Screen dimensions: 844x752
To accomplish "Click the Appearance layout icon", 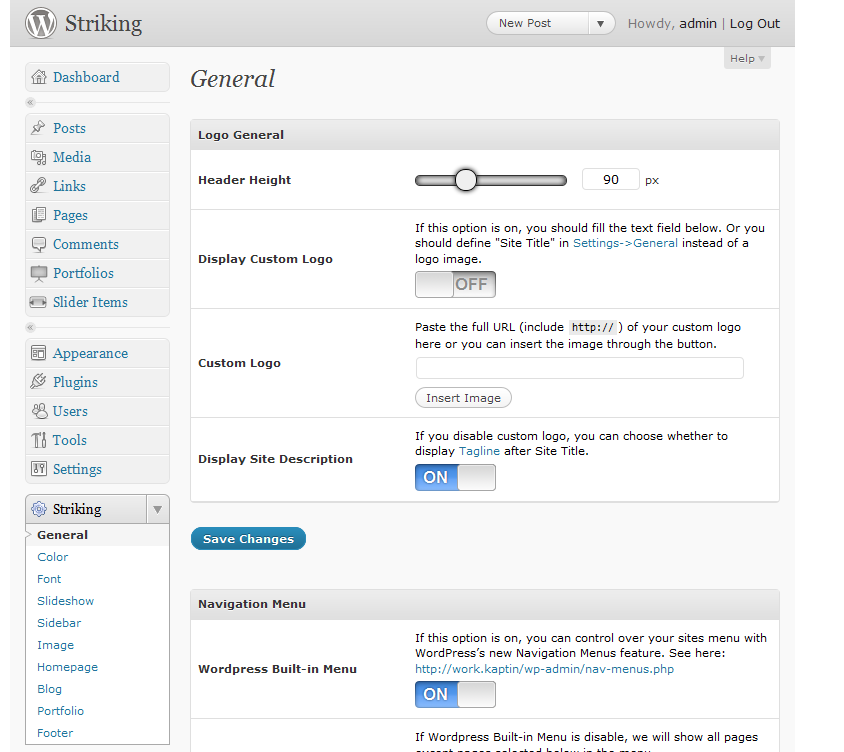I will click(x=38, y=353).
